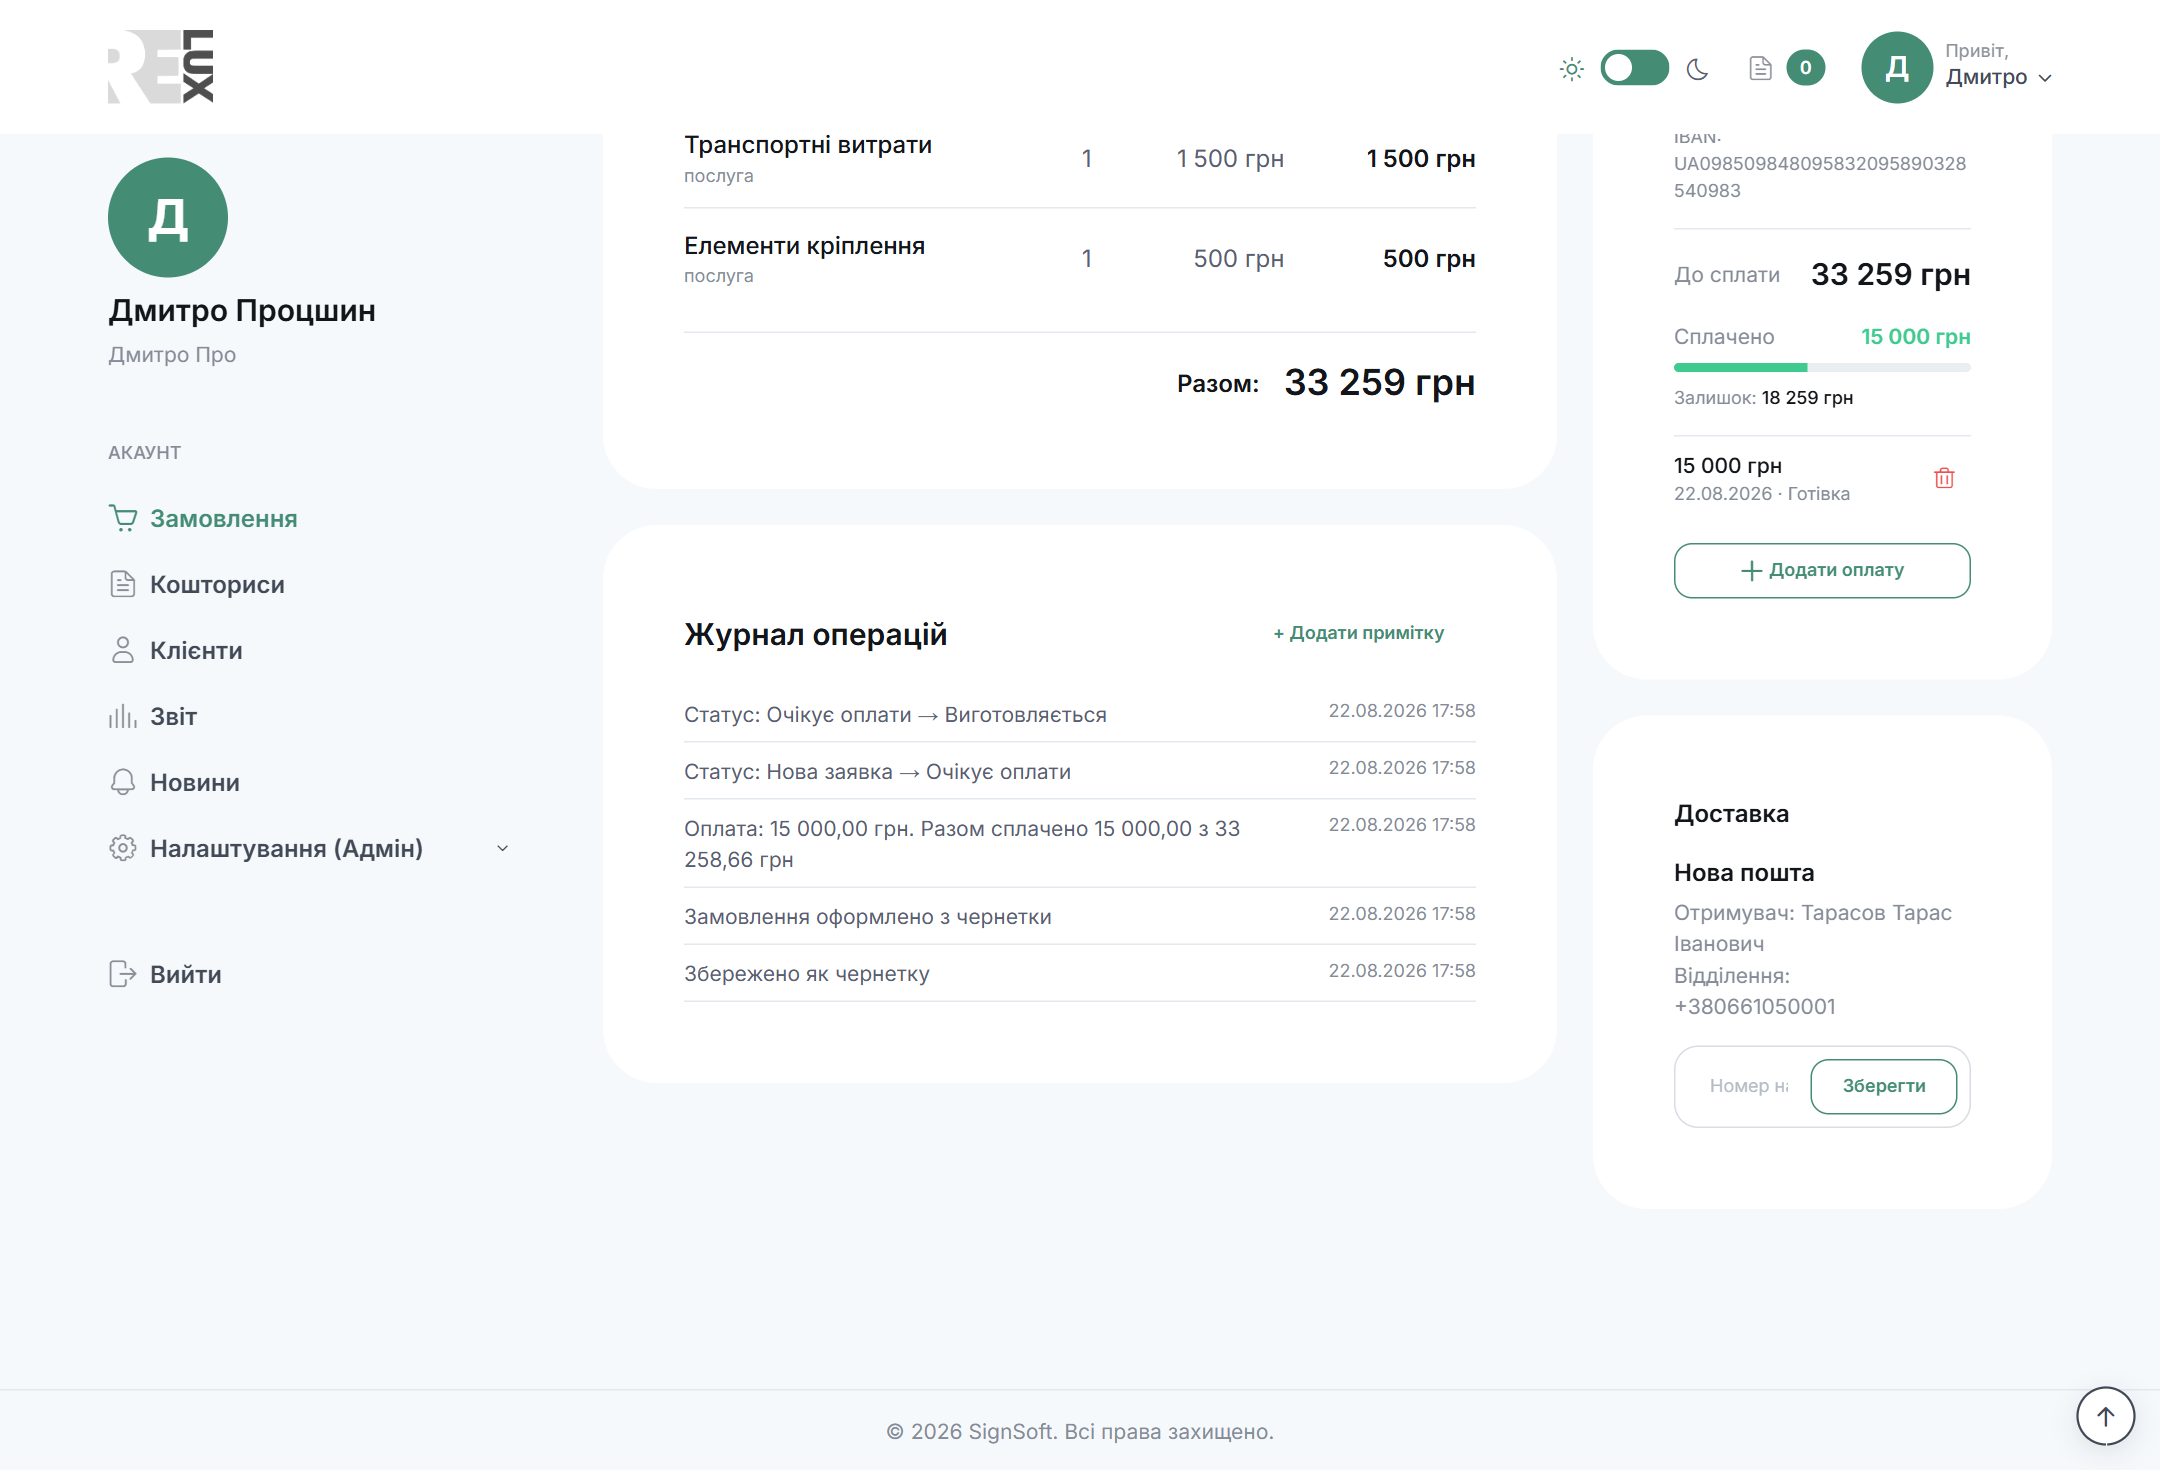
Task: Select the Транспортні витрати row name
Action: (x=808, y=145)
